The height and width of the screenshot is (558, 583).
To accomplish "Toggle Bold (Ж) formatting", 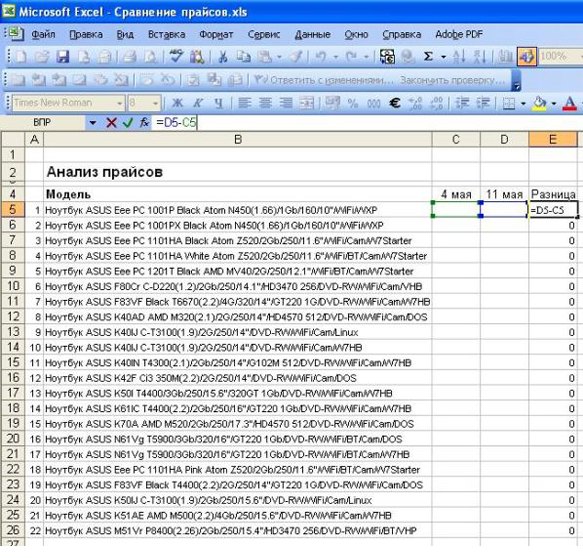I will pos(177,103).
